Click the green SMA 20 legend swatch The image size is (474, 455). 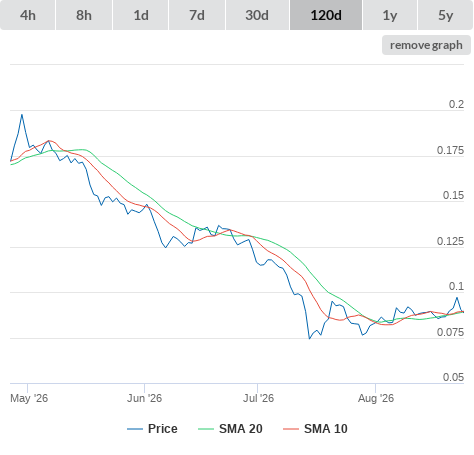pyautogui.click(x=206, y=429)
